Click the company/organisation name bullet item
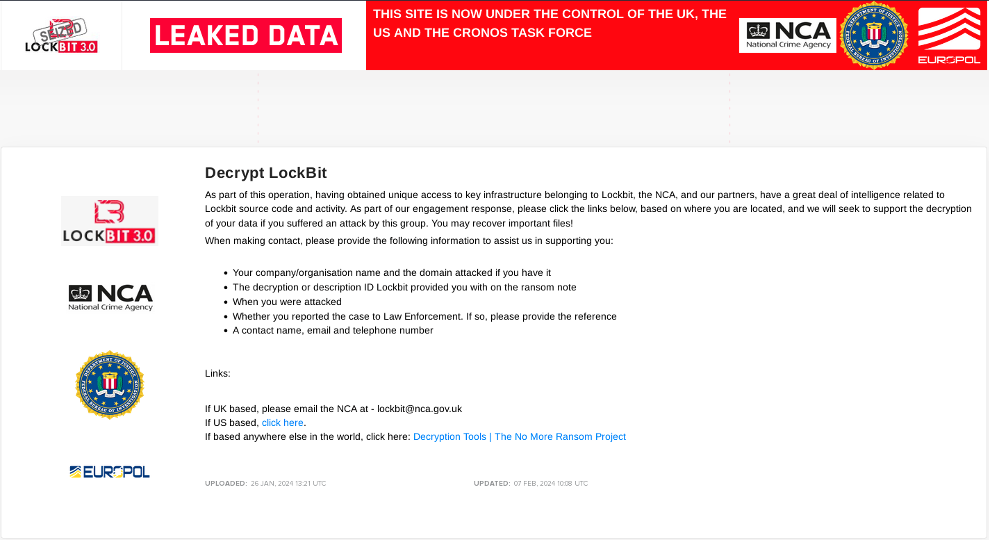Image resolution: width=989 pixels, height=540 pixels. 391,273
